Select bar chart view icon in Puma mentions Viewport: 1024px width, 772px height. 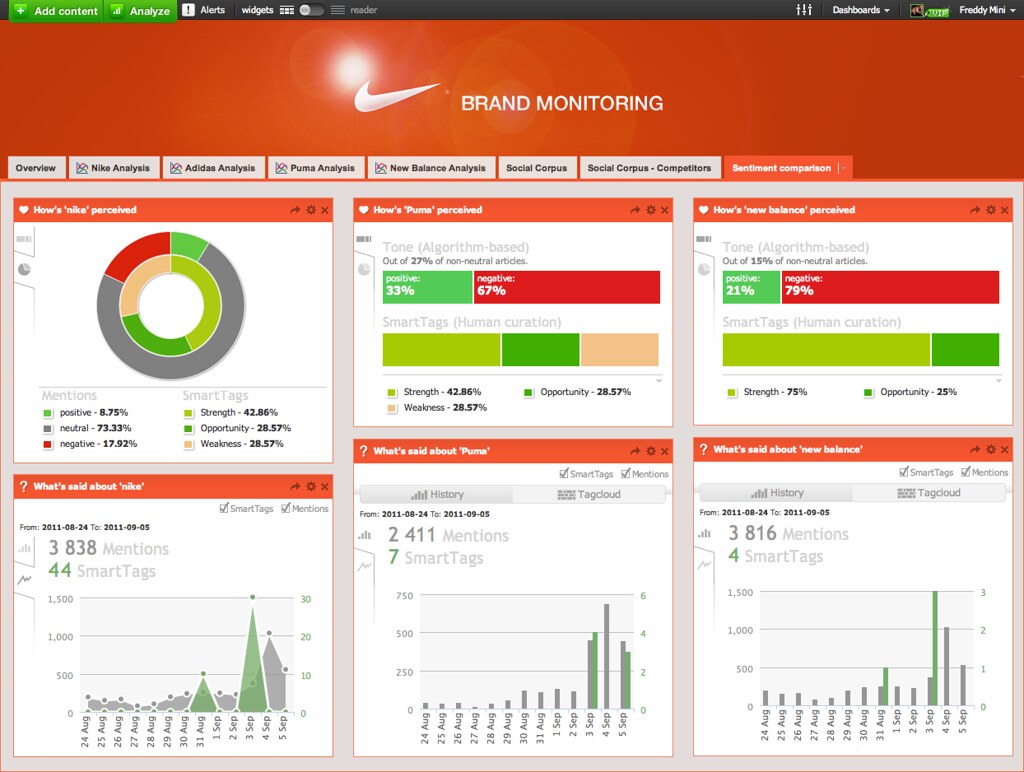pos(364,536)
